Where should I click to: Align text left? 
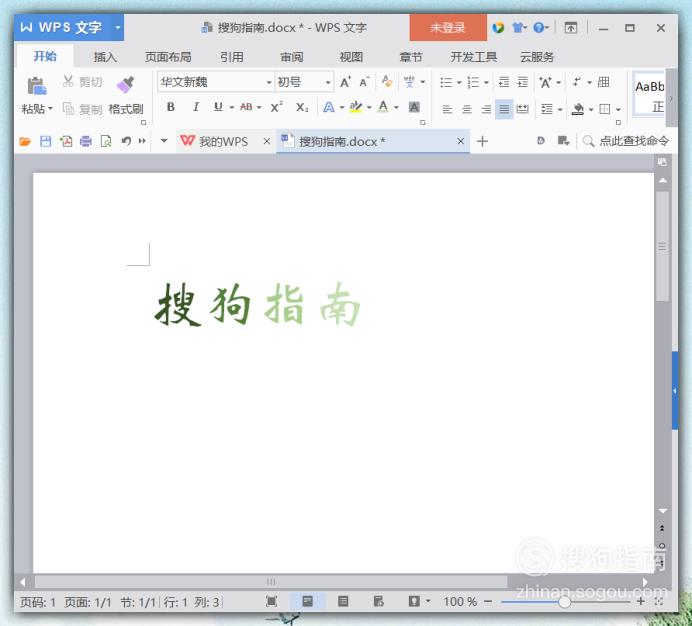tap(447, 109)
